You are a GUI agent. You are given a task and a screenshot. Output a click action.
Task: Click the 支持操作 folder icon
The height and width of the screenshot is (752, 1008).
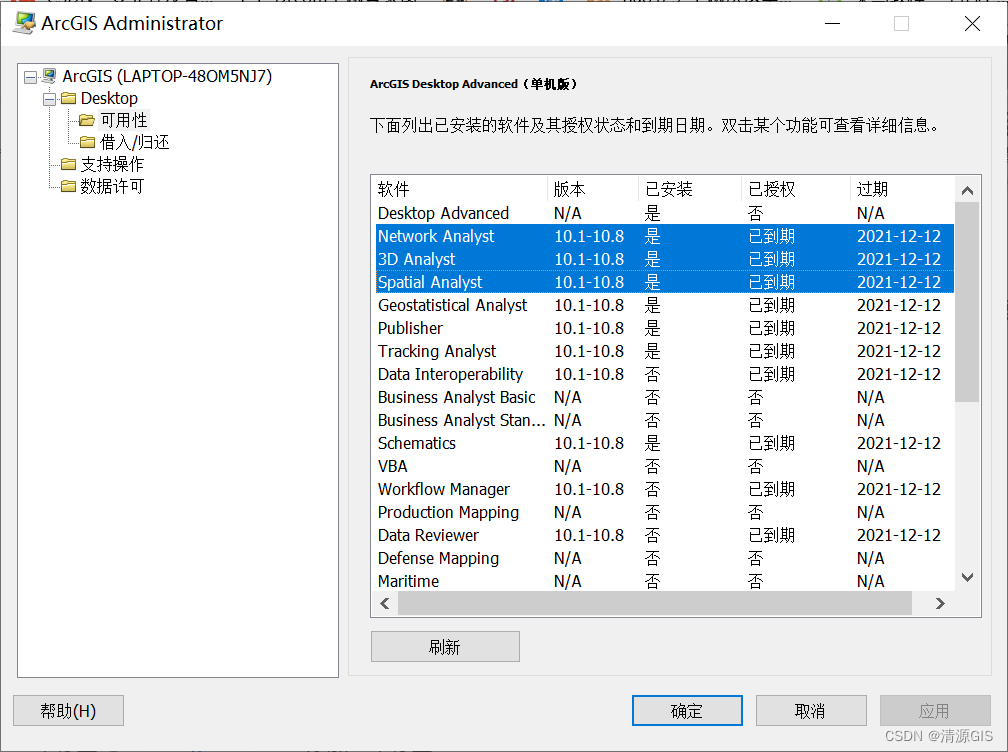(x=68, y=164)
